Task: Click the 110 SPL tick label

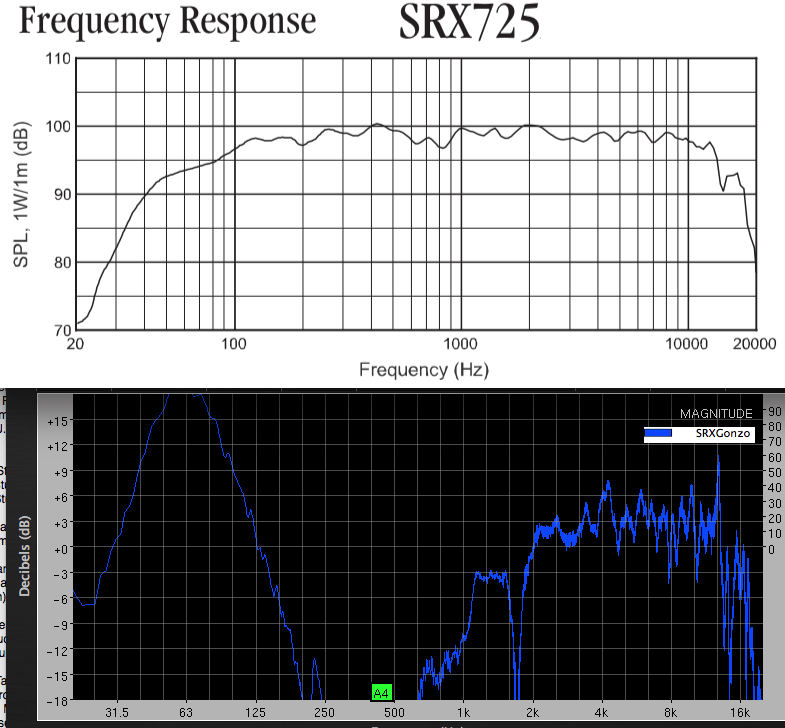Action: (x=58, y=59)
